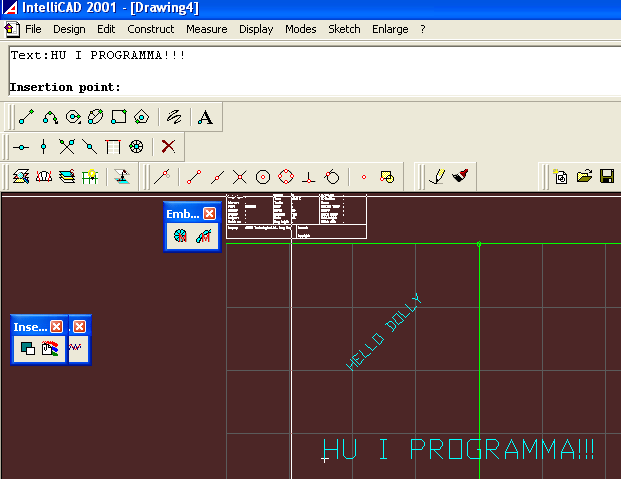The image size is (621, 479).
Task: Click the quadrant snap icon
Action: 286,177
